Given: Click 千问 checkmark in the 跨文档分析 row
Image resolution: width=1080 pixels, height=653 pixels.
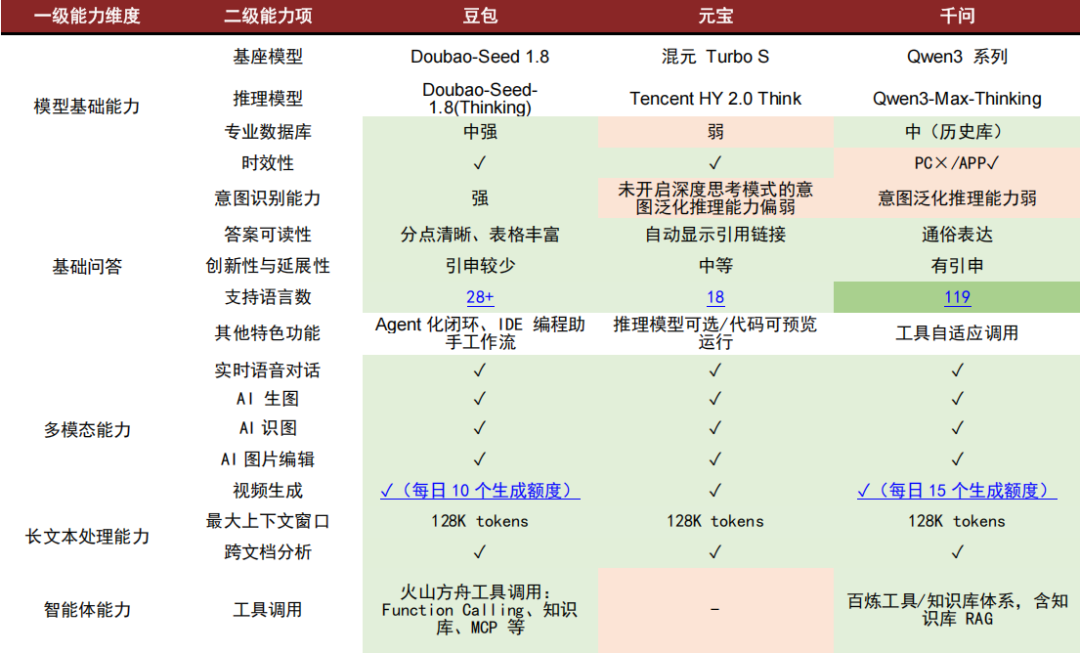Looking at the screenshot, I should click(957, 552).
